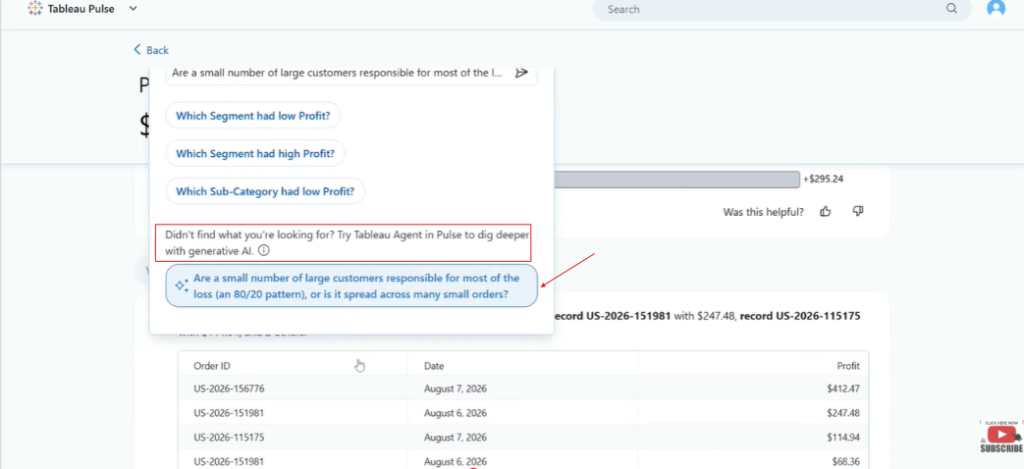1024x469 pixels.
Task: Click the thumbs down icon
Action: click(x=859, y=211)
